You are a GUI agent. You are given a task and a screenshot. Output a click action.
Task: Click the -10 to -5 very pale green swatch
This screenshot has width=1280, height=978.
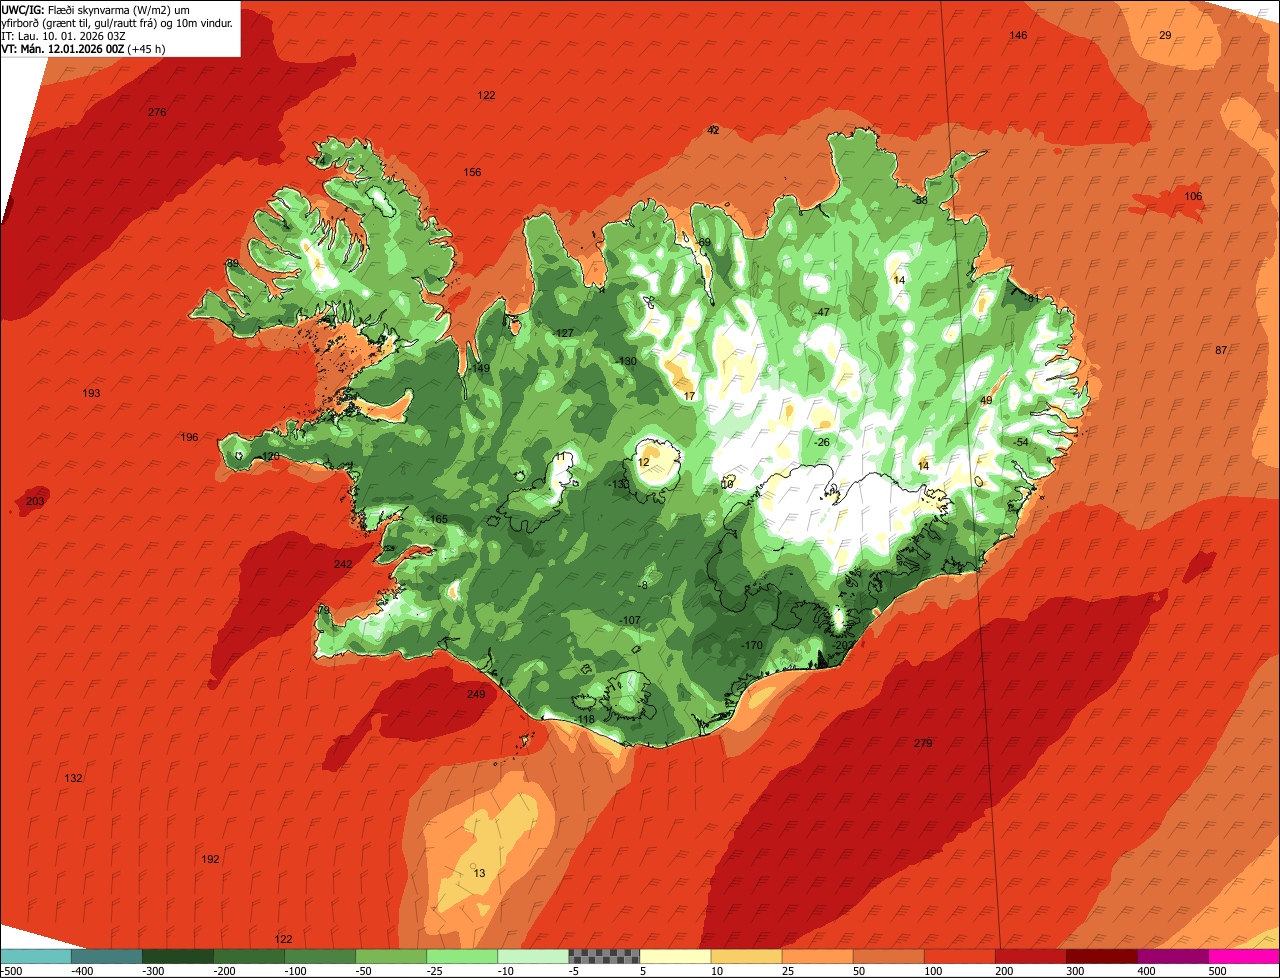tap(533, 956)
